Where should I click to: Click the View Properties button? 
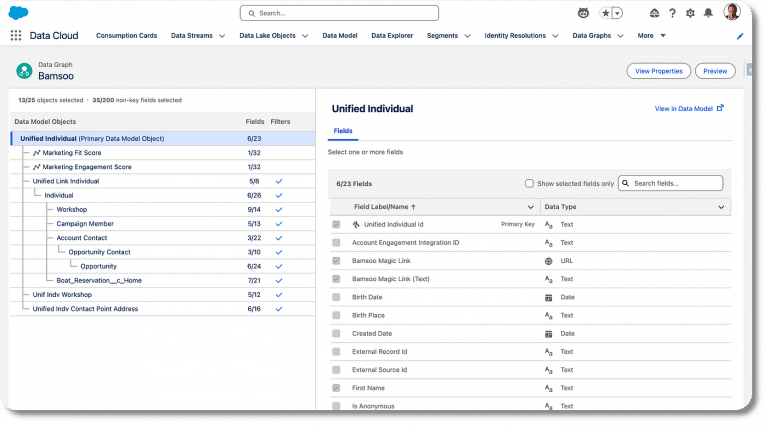[658, 71]
